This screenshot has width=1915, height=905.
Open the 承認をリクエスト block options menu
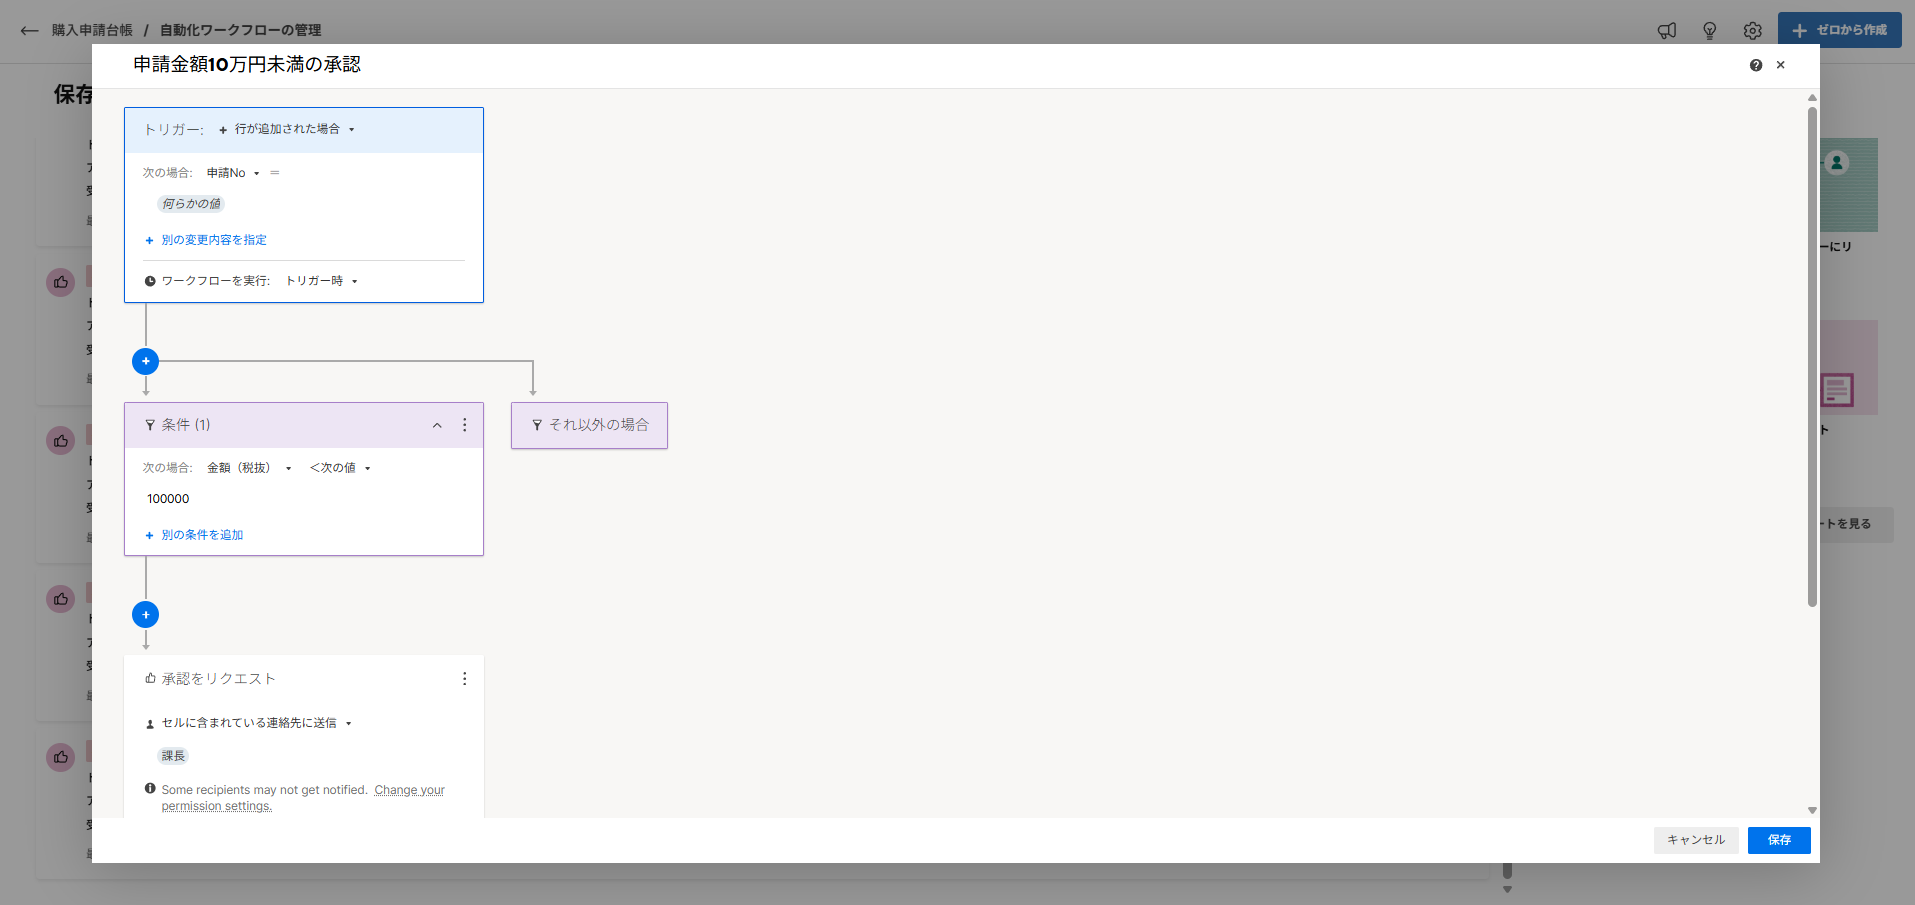[465, 679]
